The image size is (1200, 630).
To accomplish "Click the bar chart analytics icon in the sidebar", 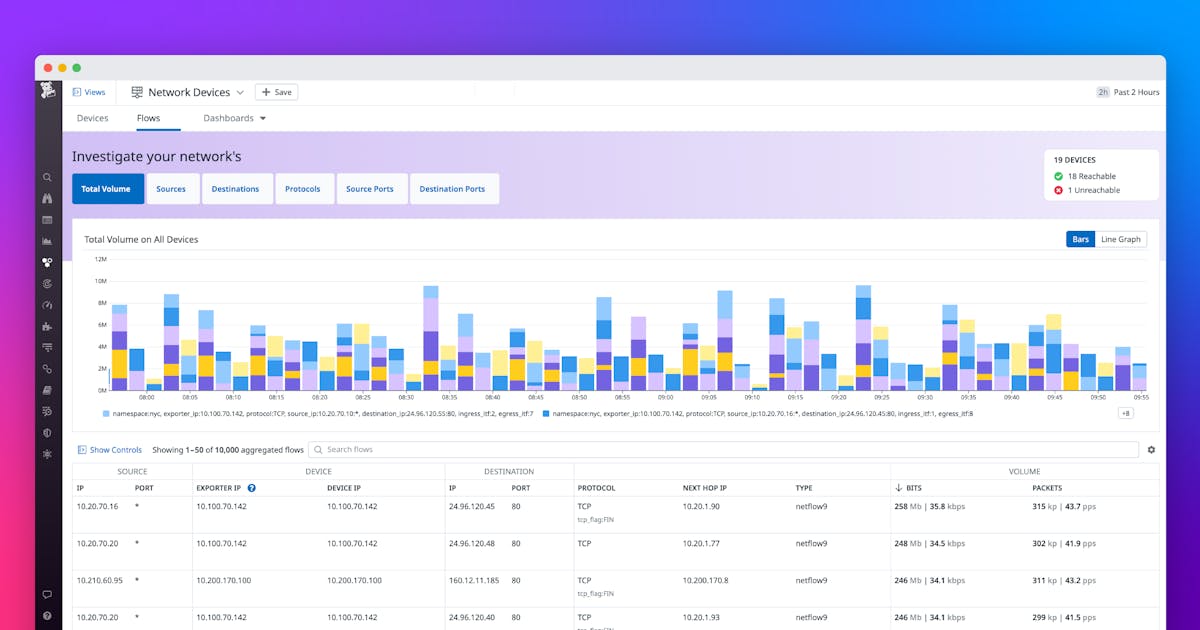I will [x=47, y=241].
